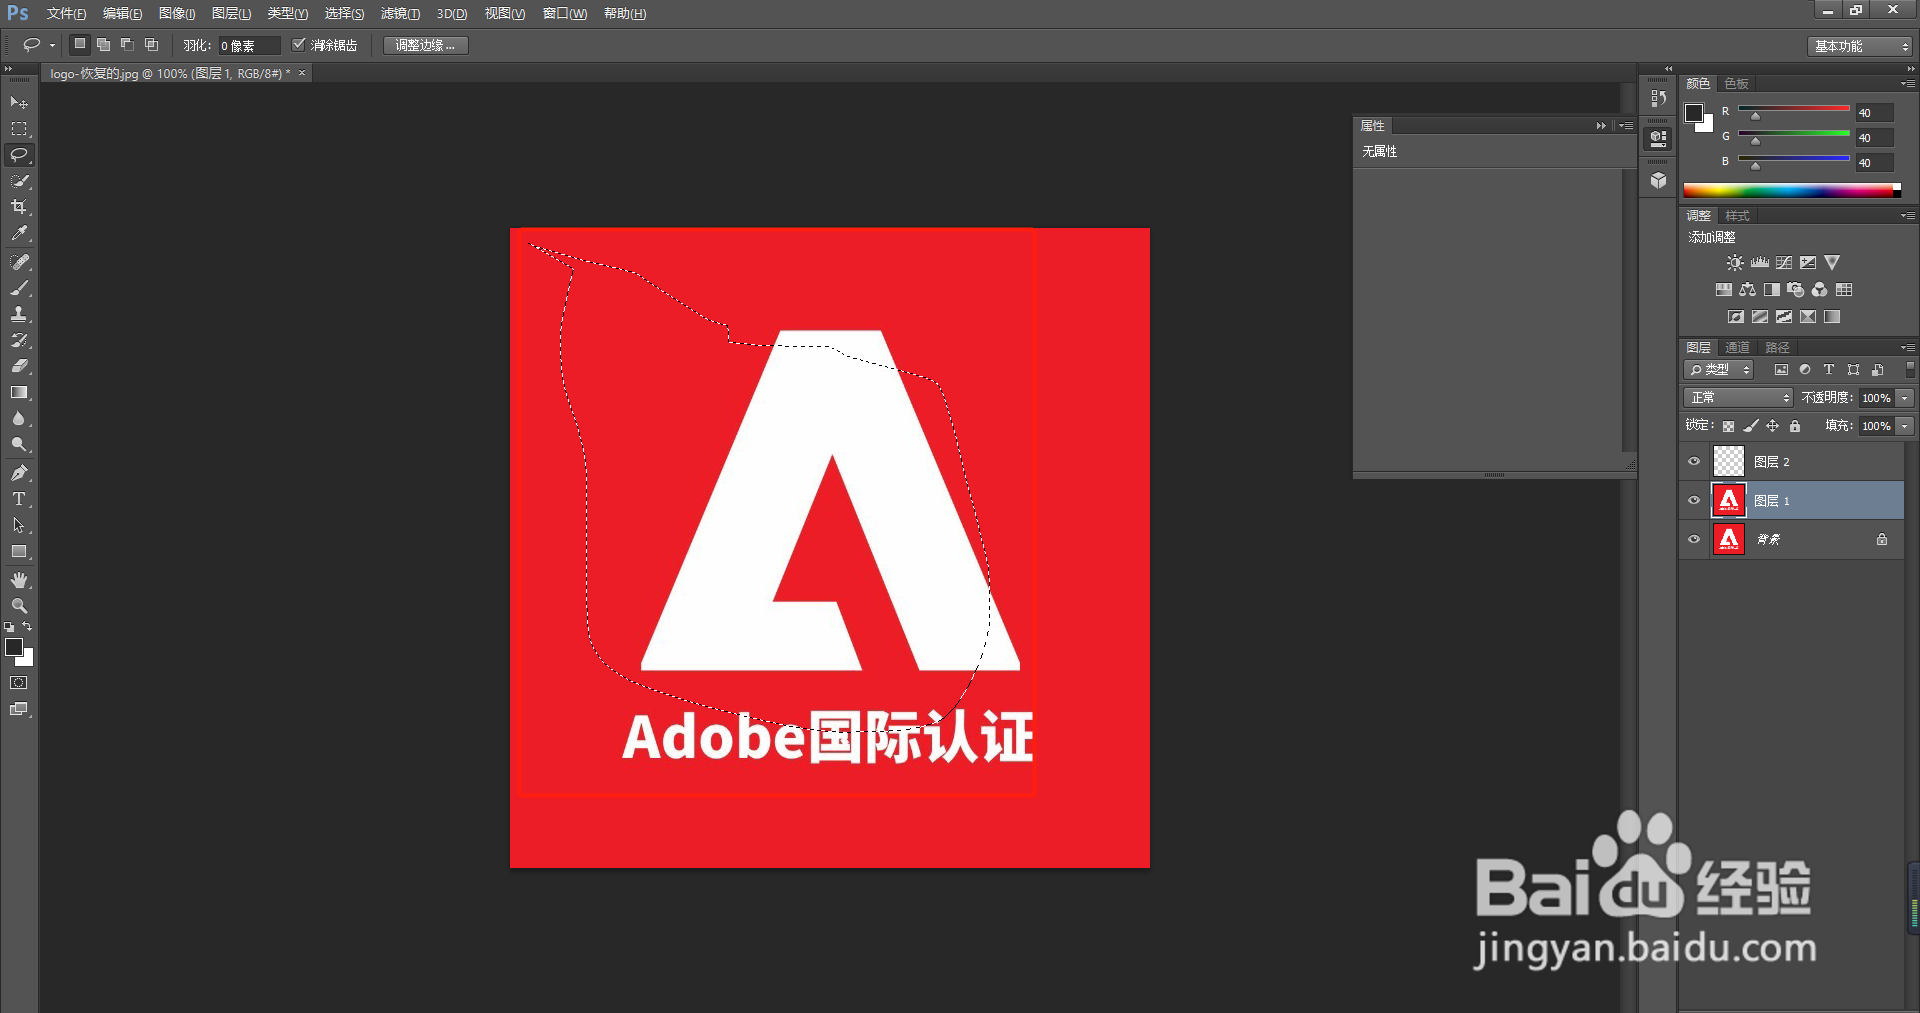The height and width of the screenshot is (1013, 1920).
Task: Open the 文件(F) menu
Action: coord(66,14)
